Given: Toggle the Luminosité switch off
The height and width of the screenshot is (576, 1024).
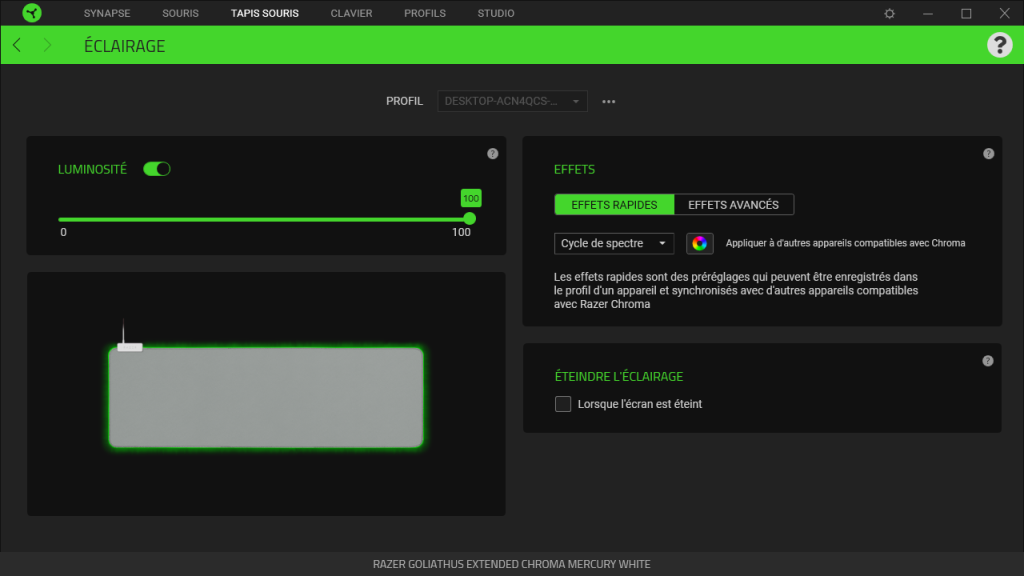Looking at the screenshot, I should tap(157, 169).
